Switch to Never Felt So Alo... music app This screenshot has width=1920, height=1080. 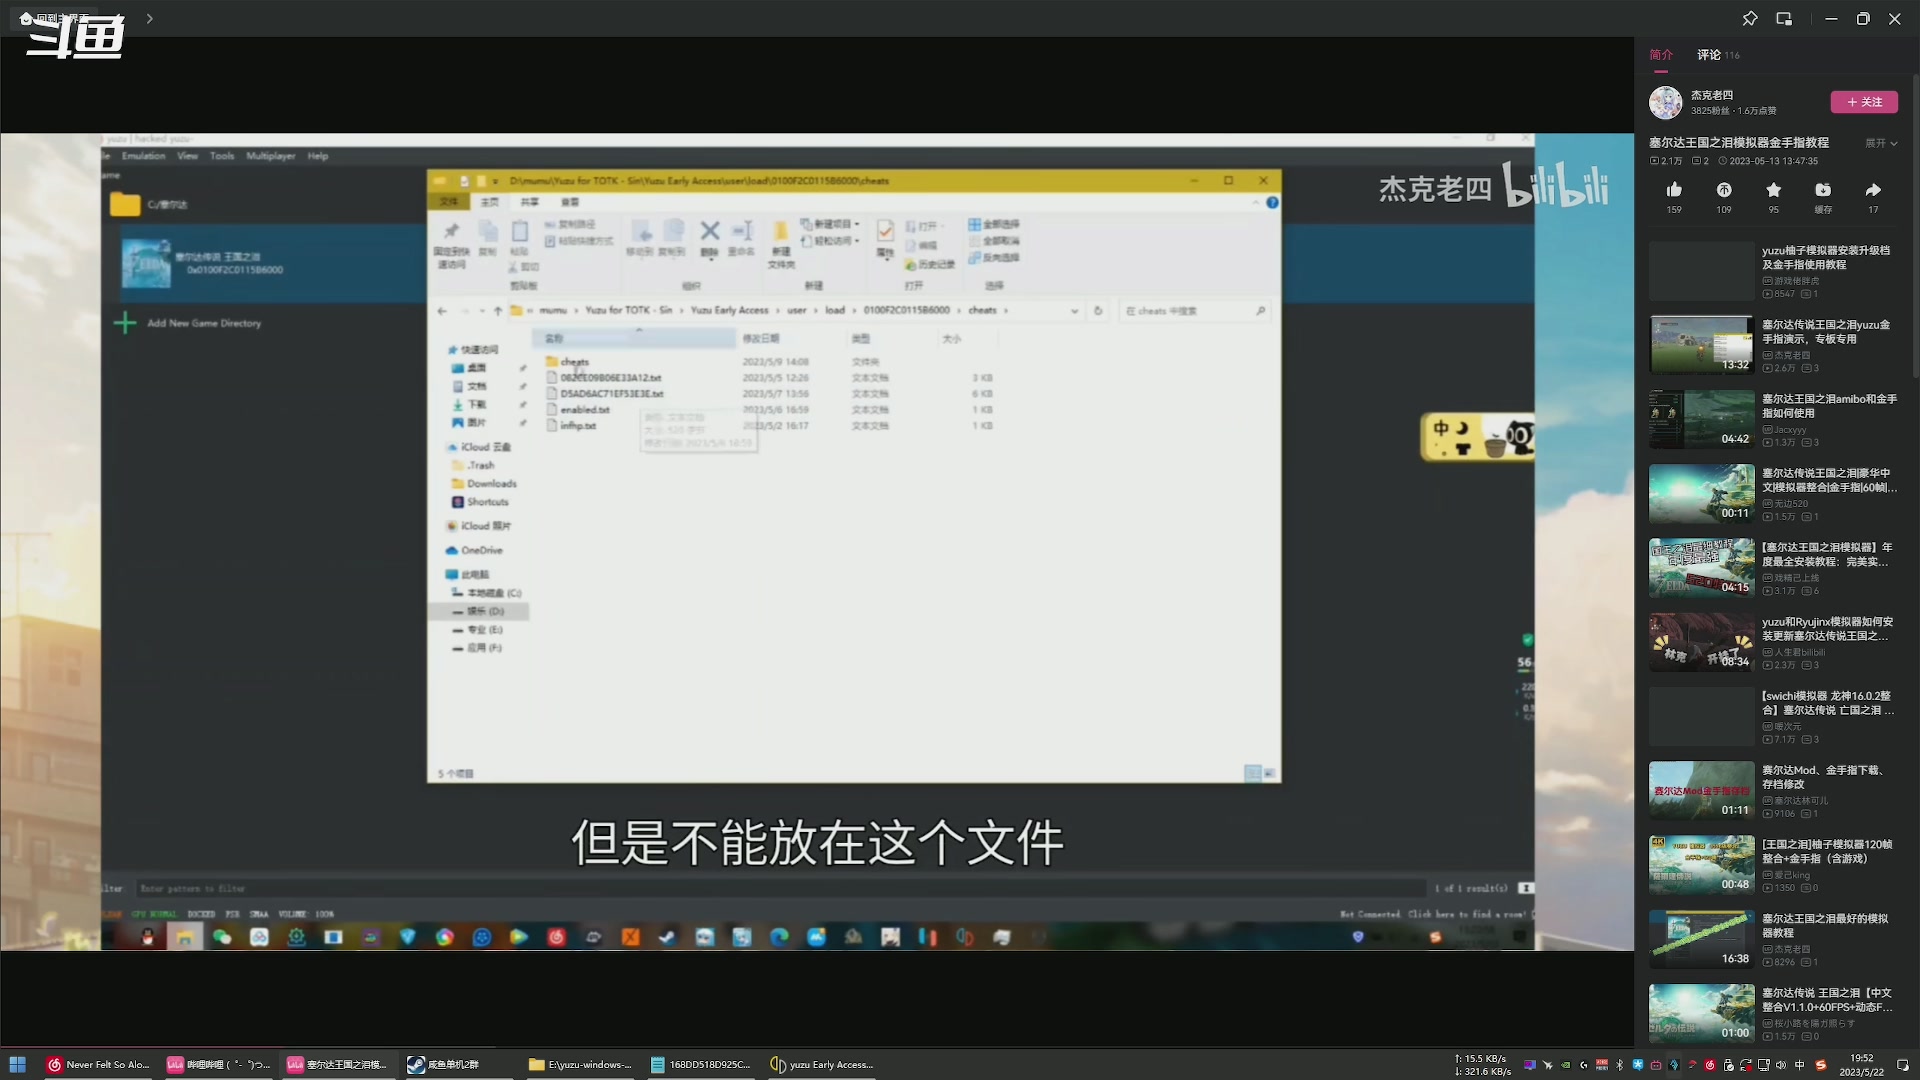tap(99, 1064)
